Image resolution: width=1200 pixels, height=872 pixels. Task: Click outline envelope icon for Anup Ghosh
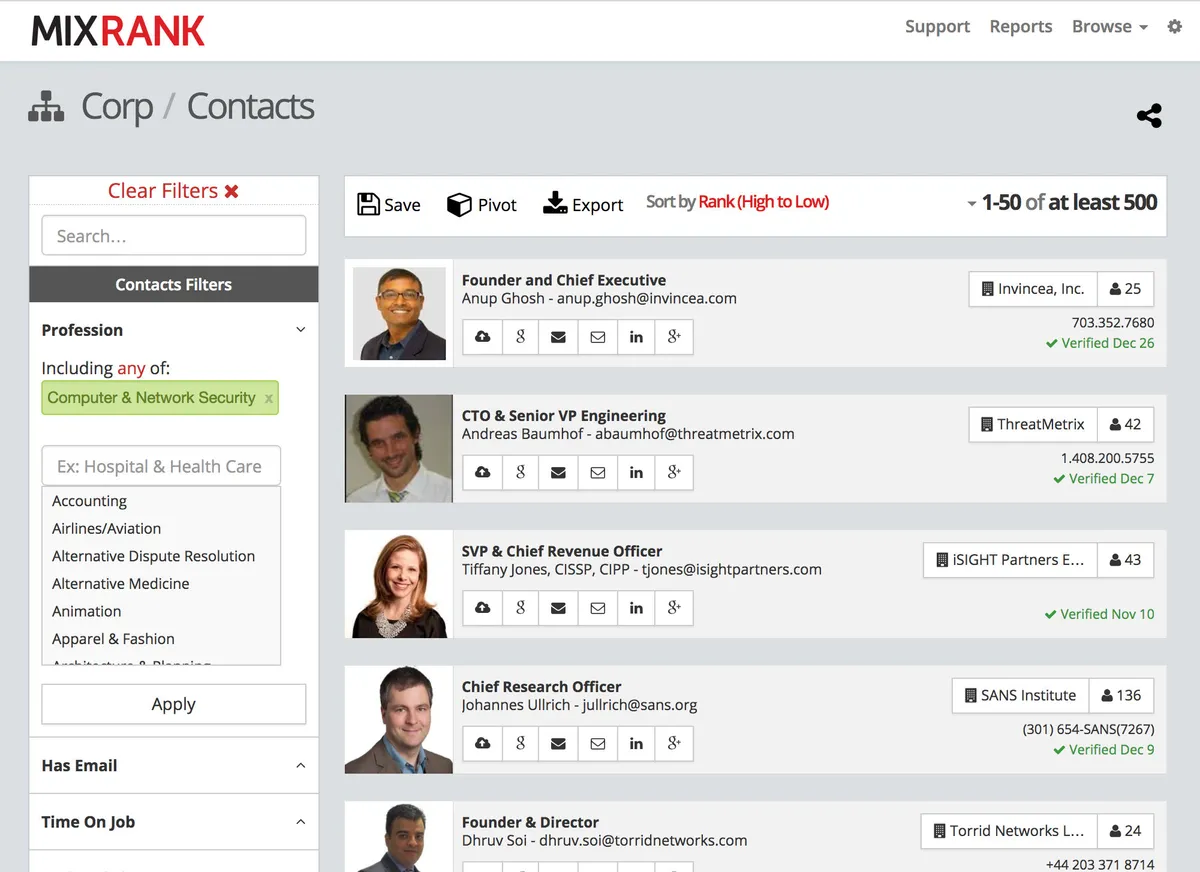597,337
